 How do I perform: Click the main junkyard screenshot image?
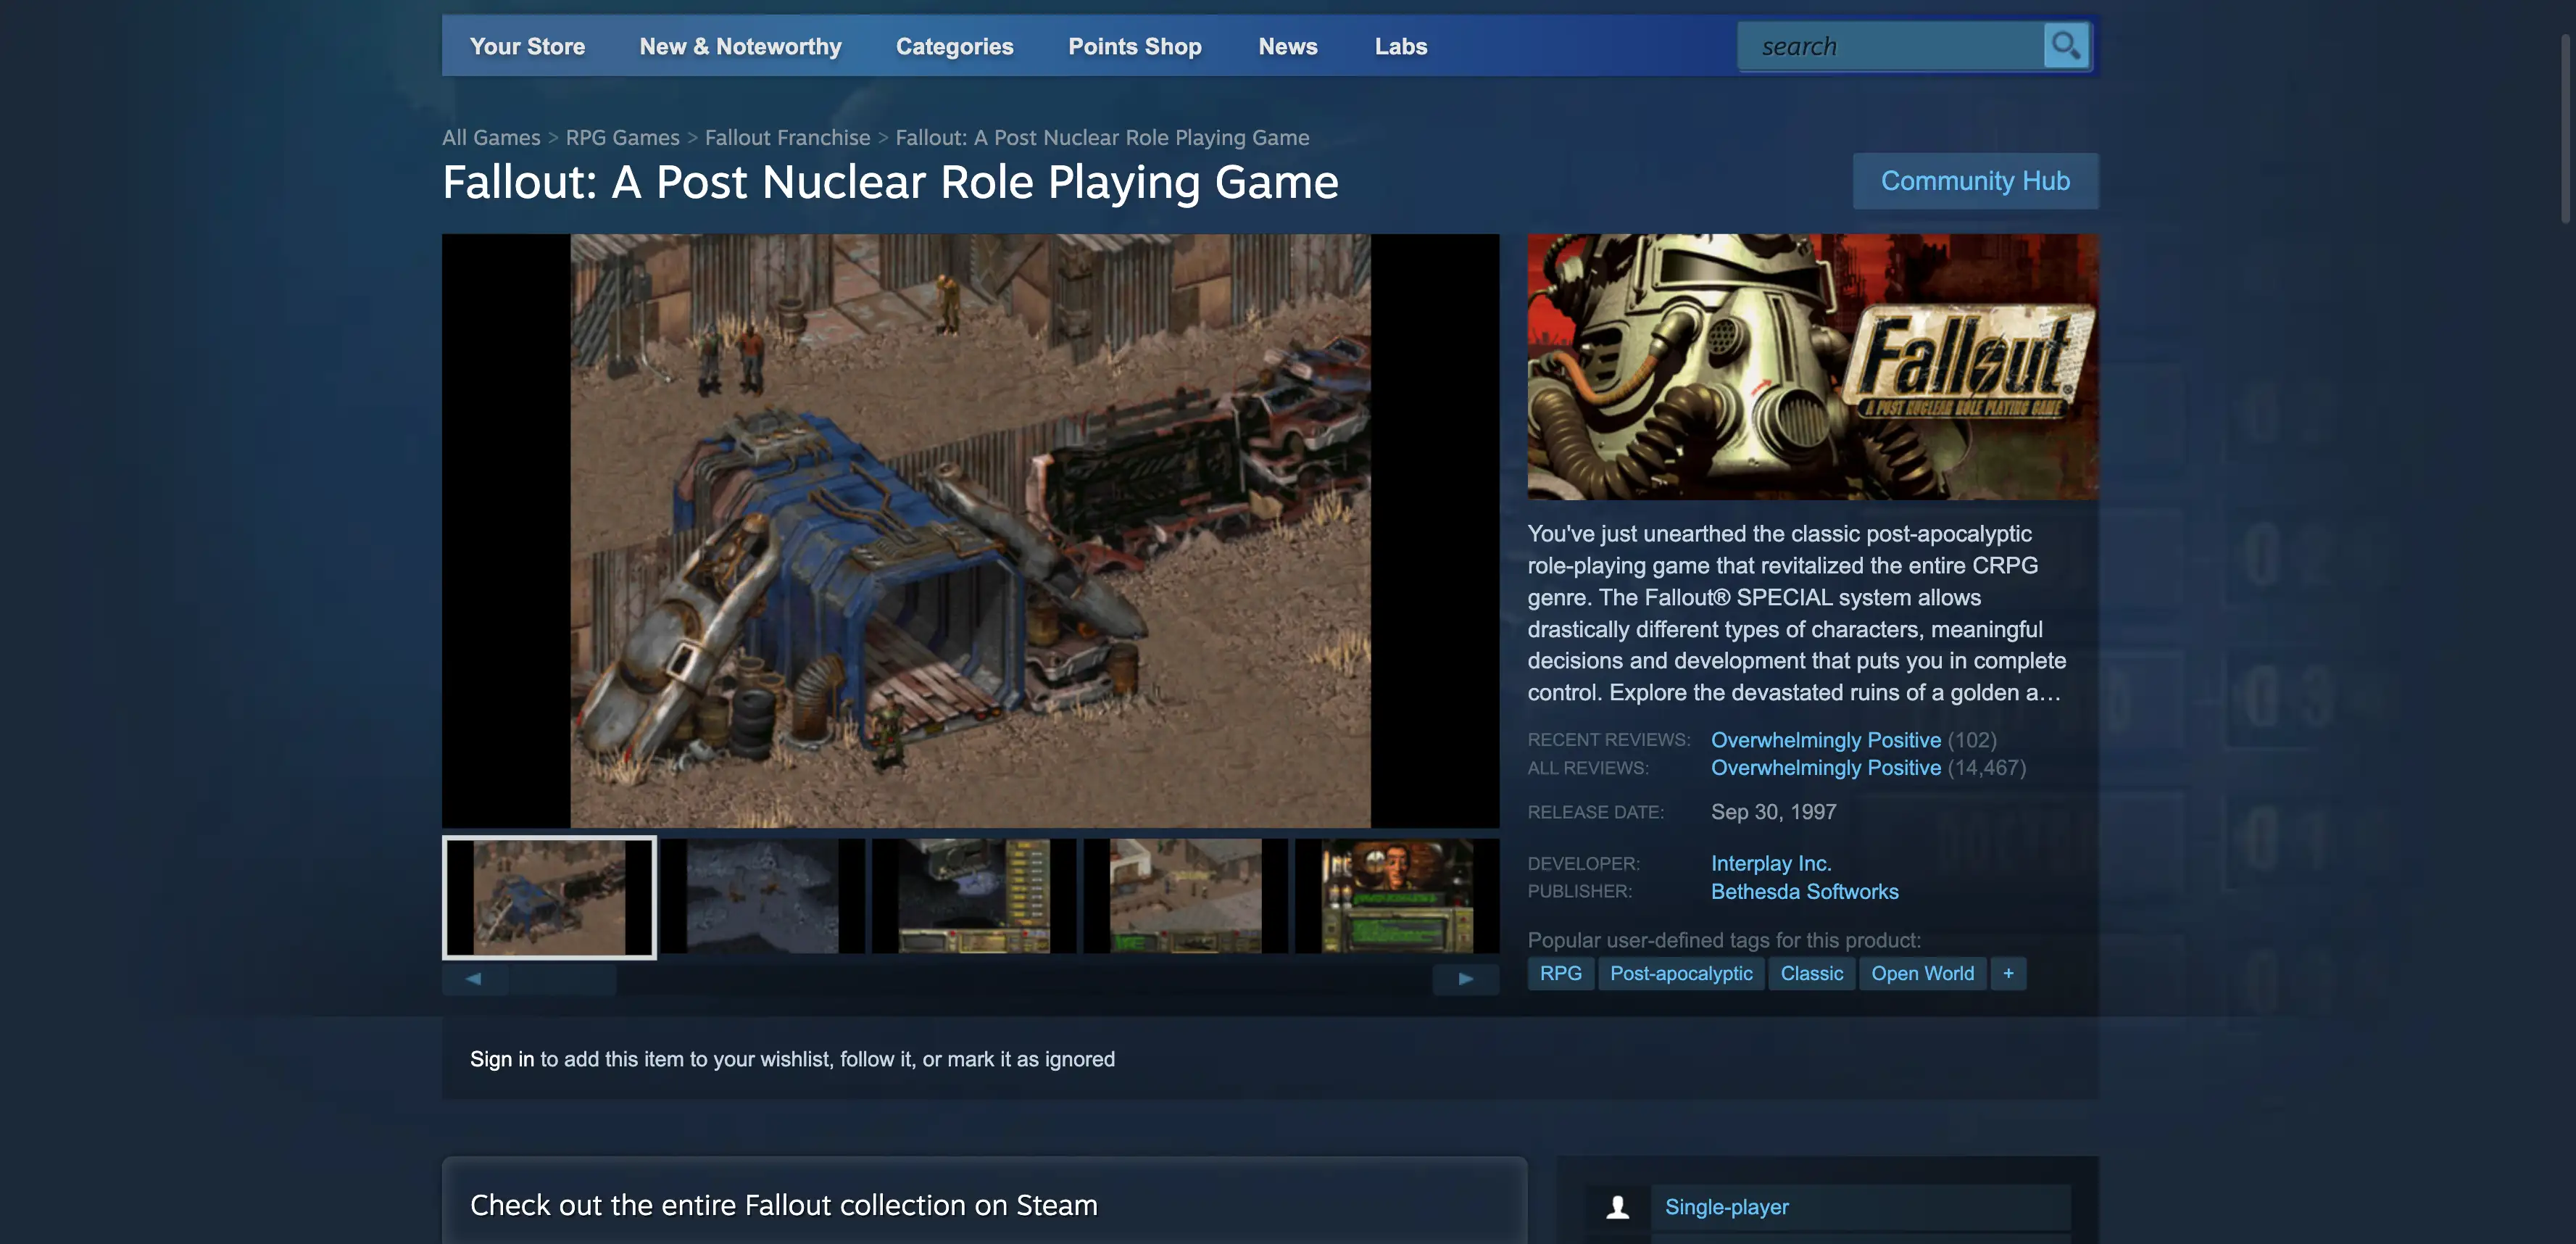pyautogui.click(x=970, y=531)
